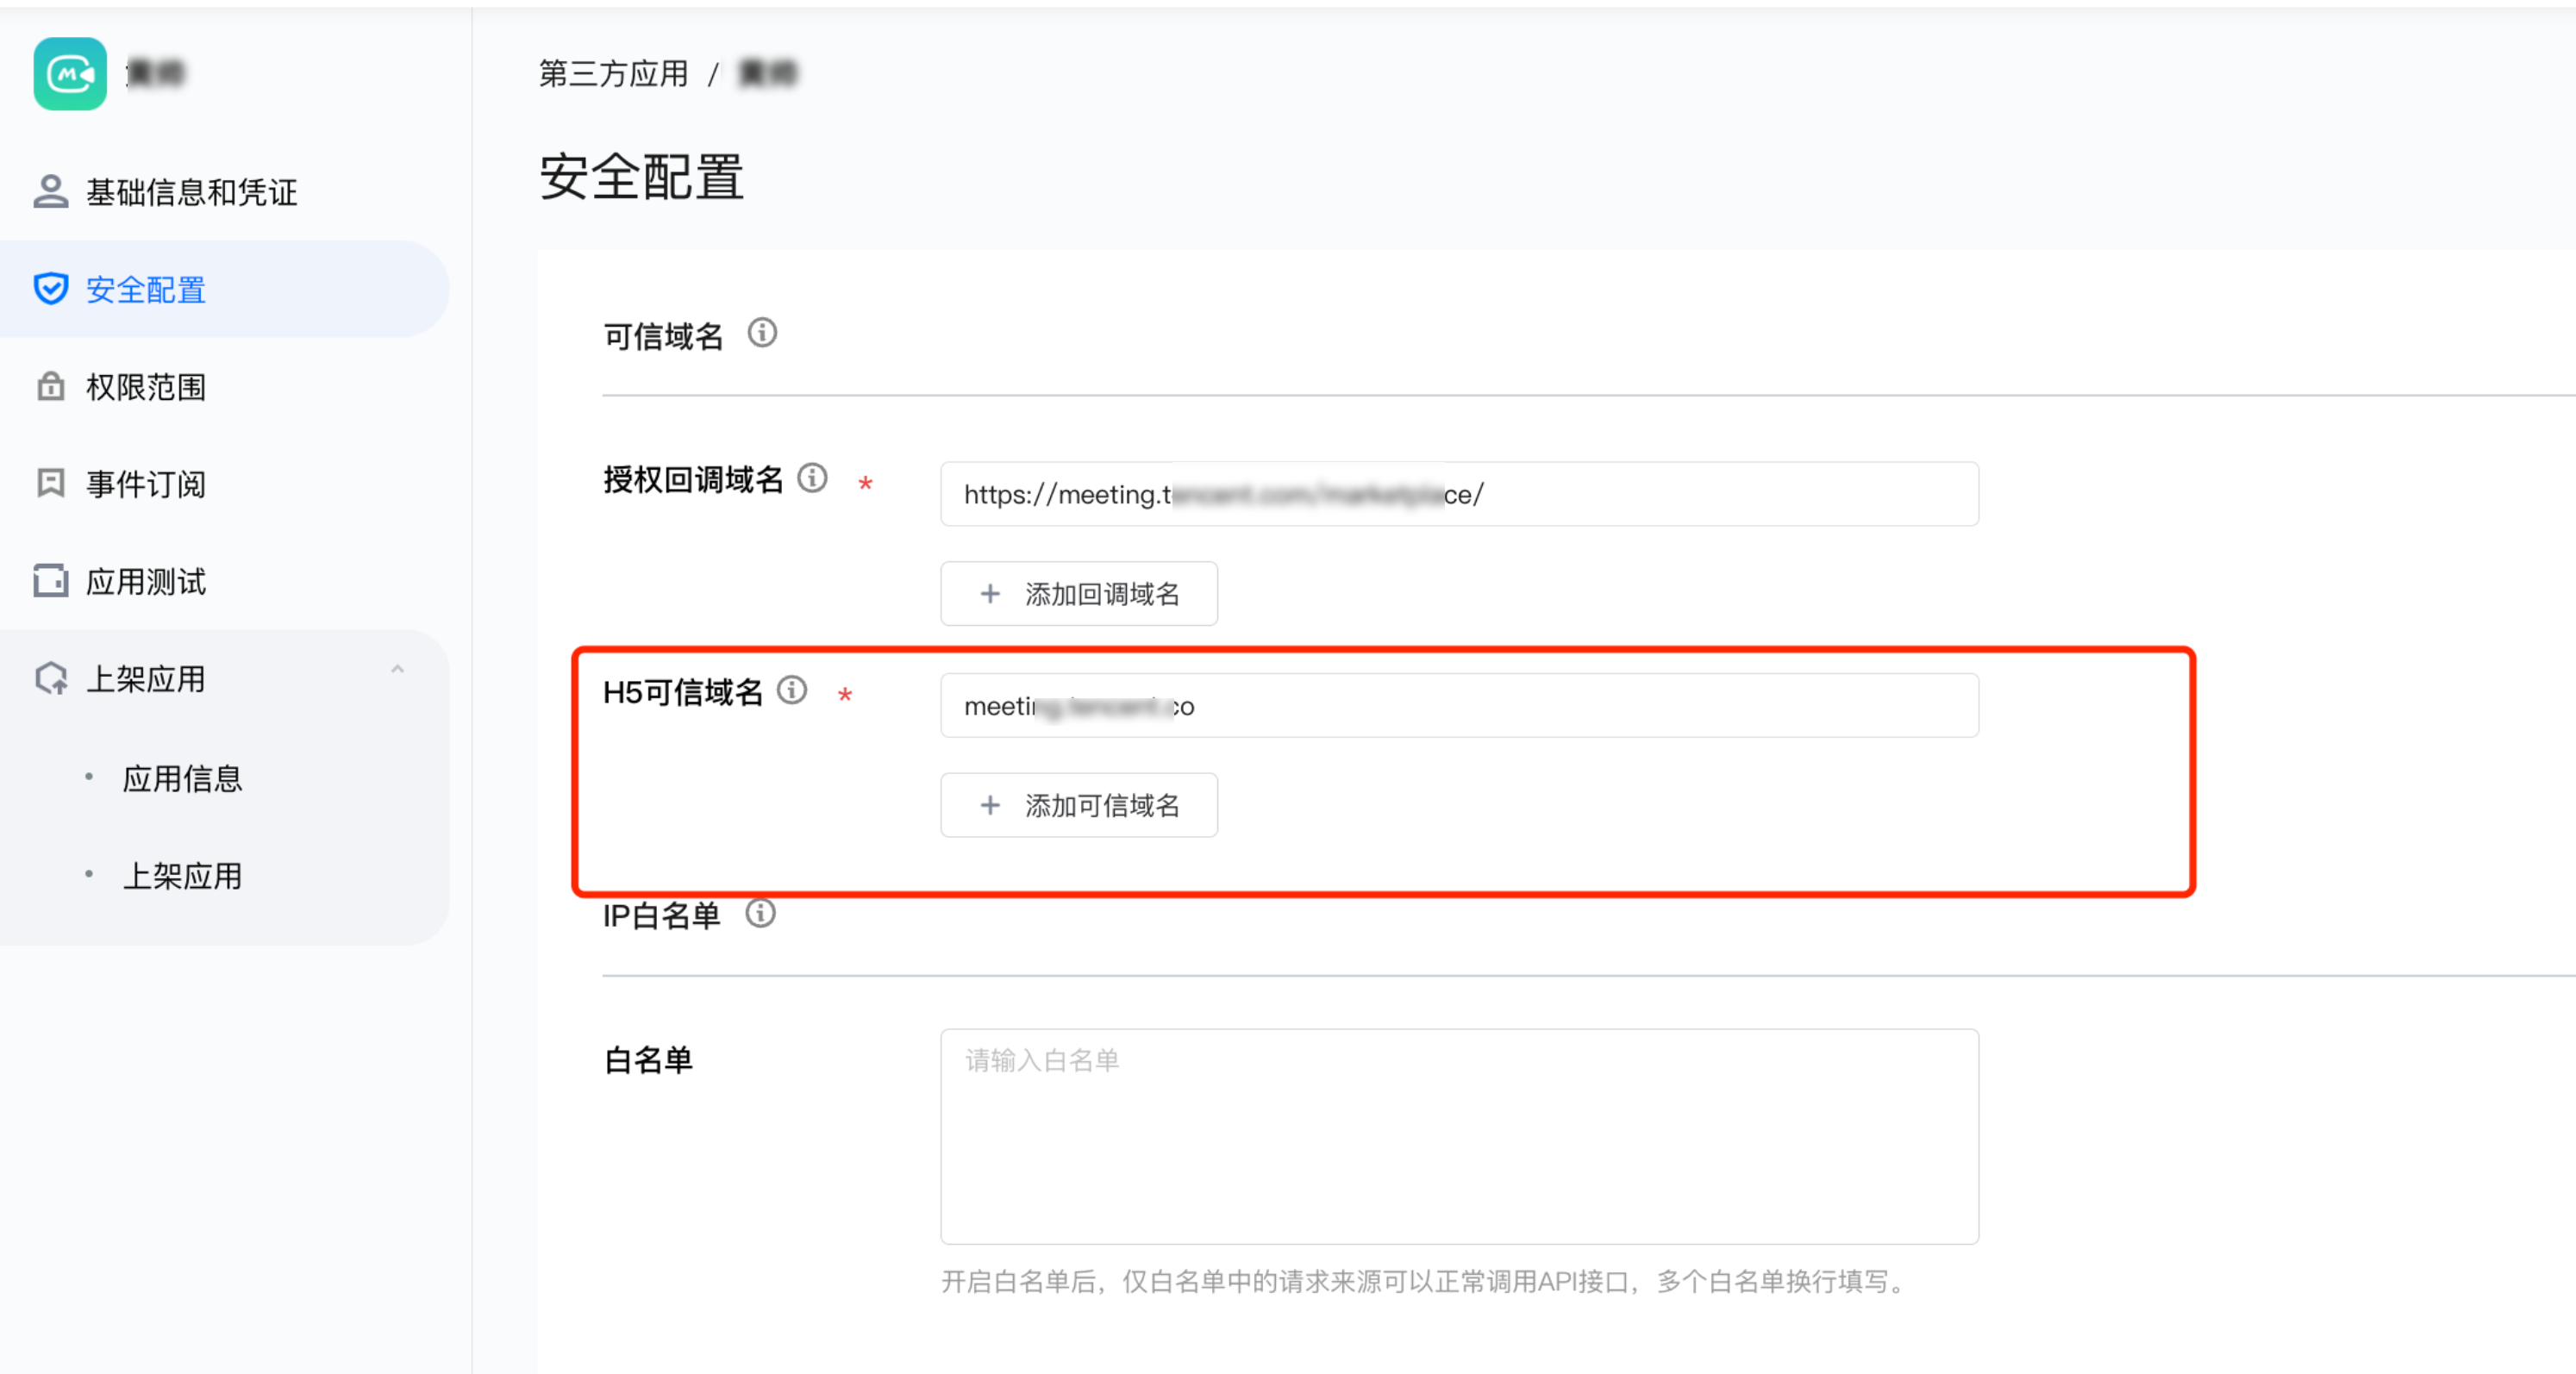Click the info icon next to H5可信域名
Screen dimensions: 2576x1374
pos(792,690)
